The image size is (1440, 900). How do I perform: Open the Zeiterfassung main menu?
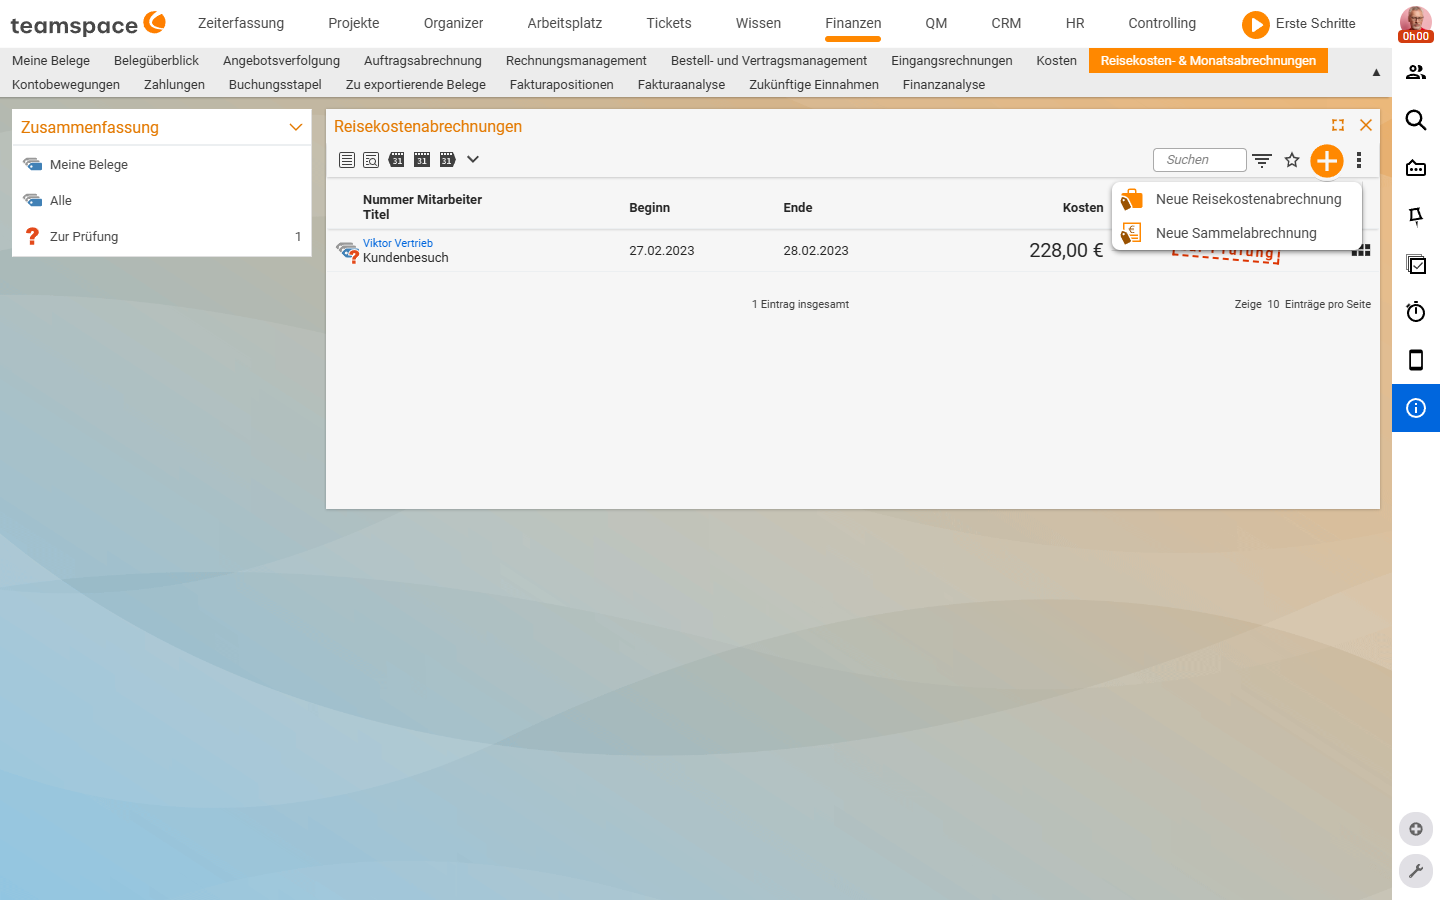tap(241, 23)
